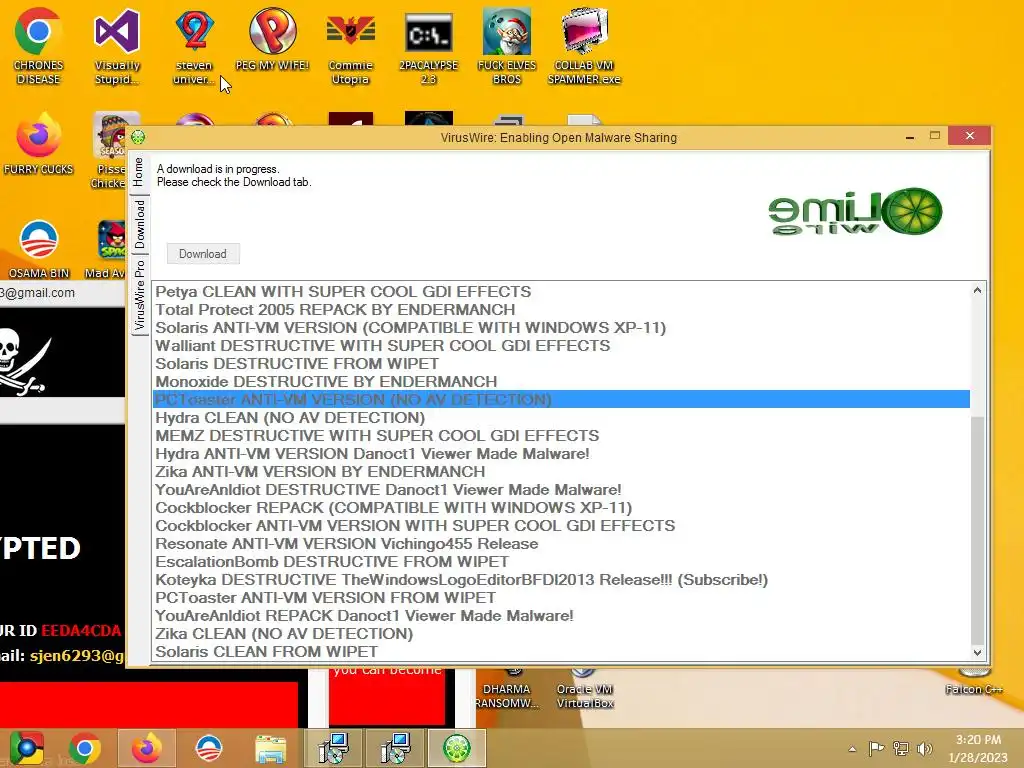Image resolution: width=1024 pixels, height=768 pixels.
Task: Select Solaris ANTI-VM VERSION (COMPATIBLE WITH WINDOWS XP-11)
Action: [x=561, y=328]
